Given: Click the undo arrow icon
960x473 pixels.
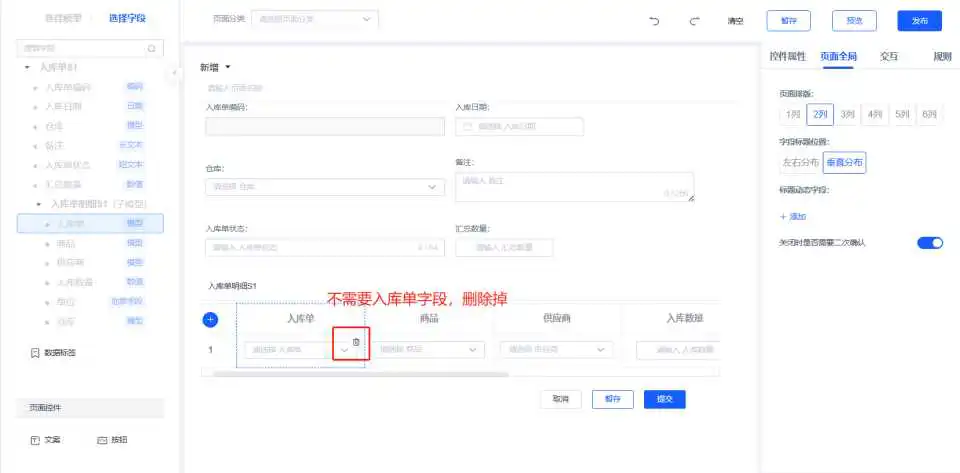Looking at the screenshot, I should coord(654,21).
